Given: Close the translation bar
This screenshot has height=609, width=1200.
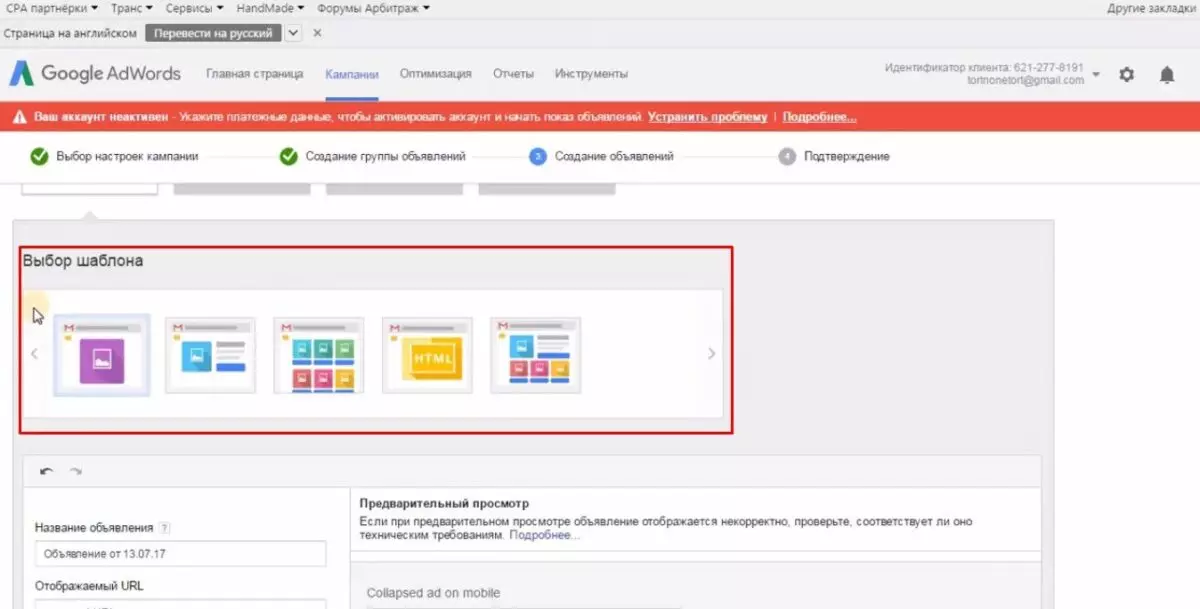Looking at the screenshot, I should (x=317, y=33).
